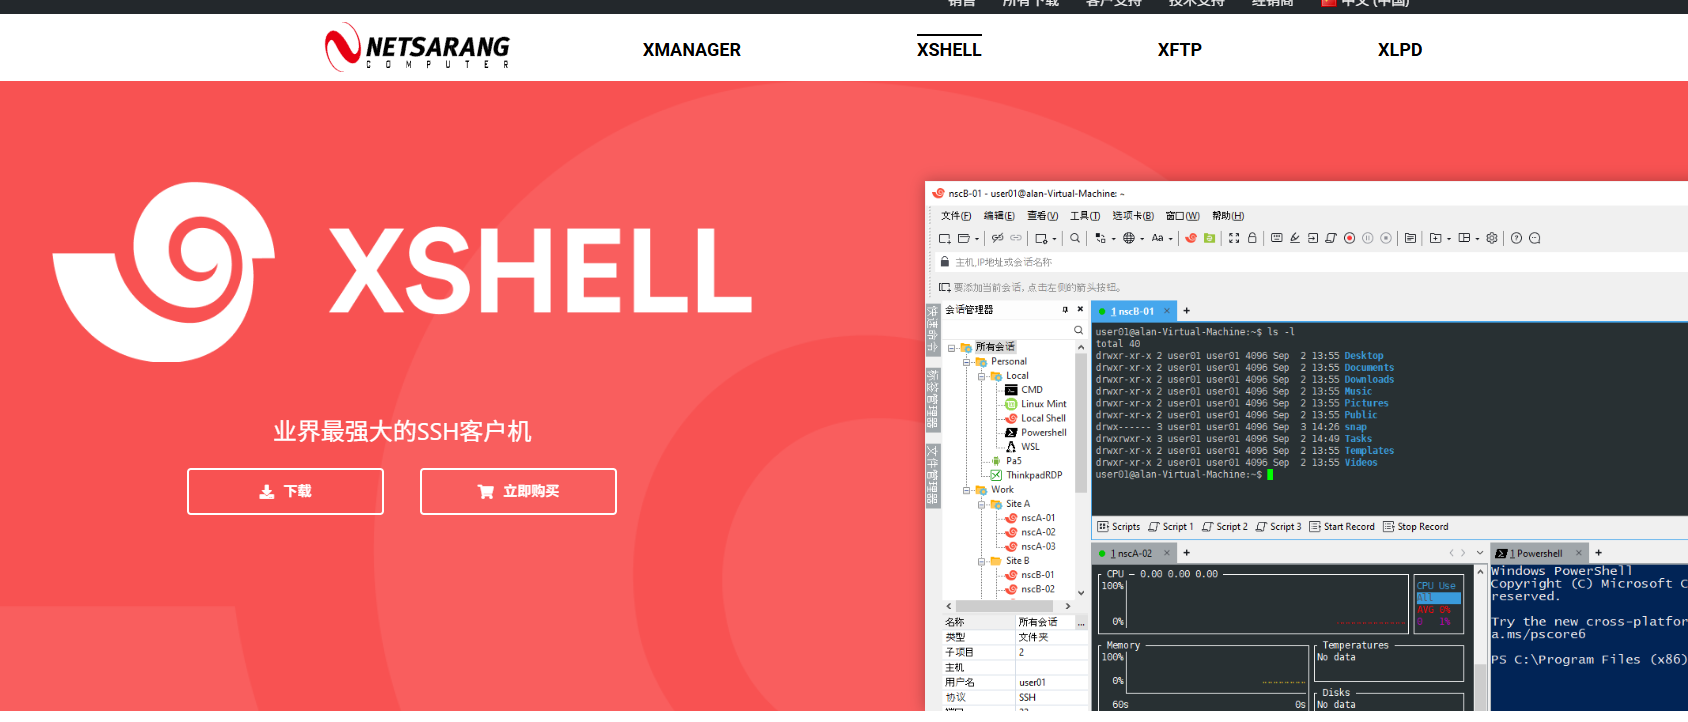Collapse the Site A folder node
The image size is (1688, 722).
click(982, 505)
